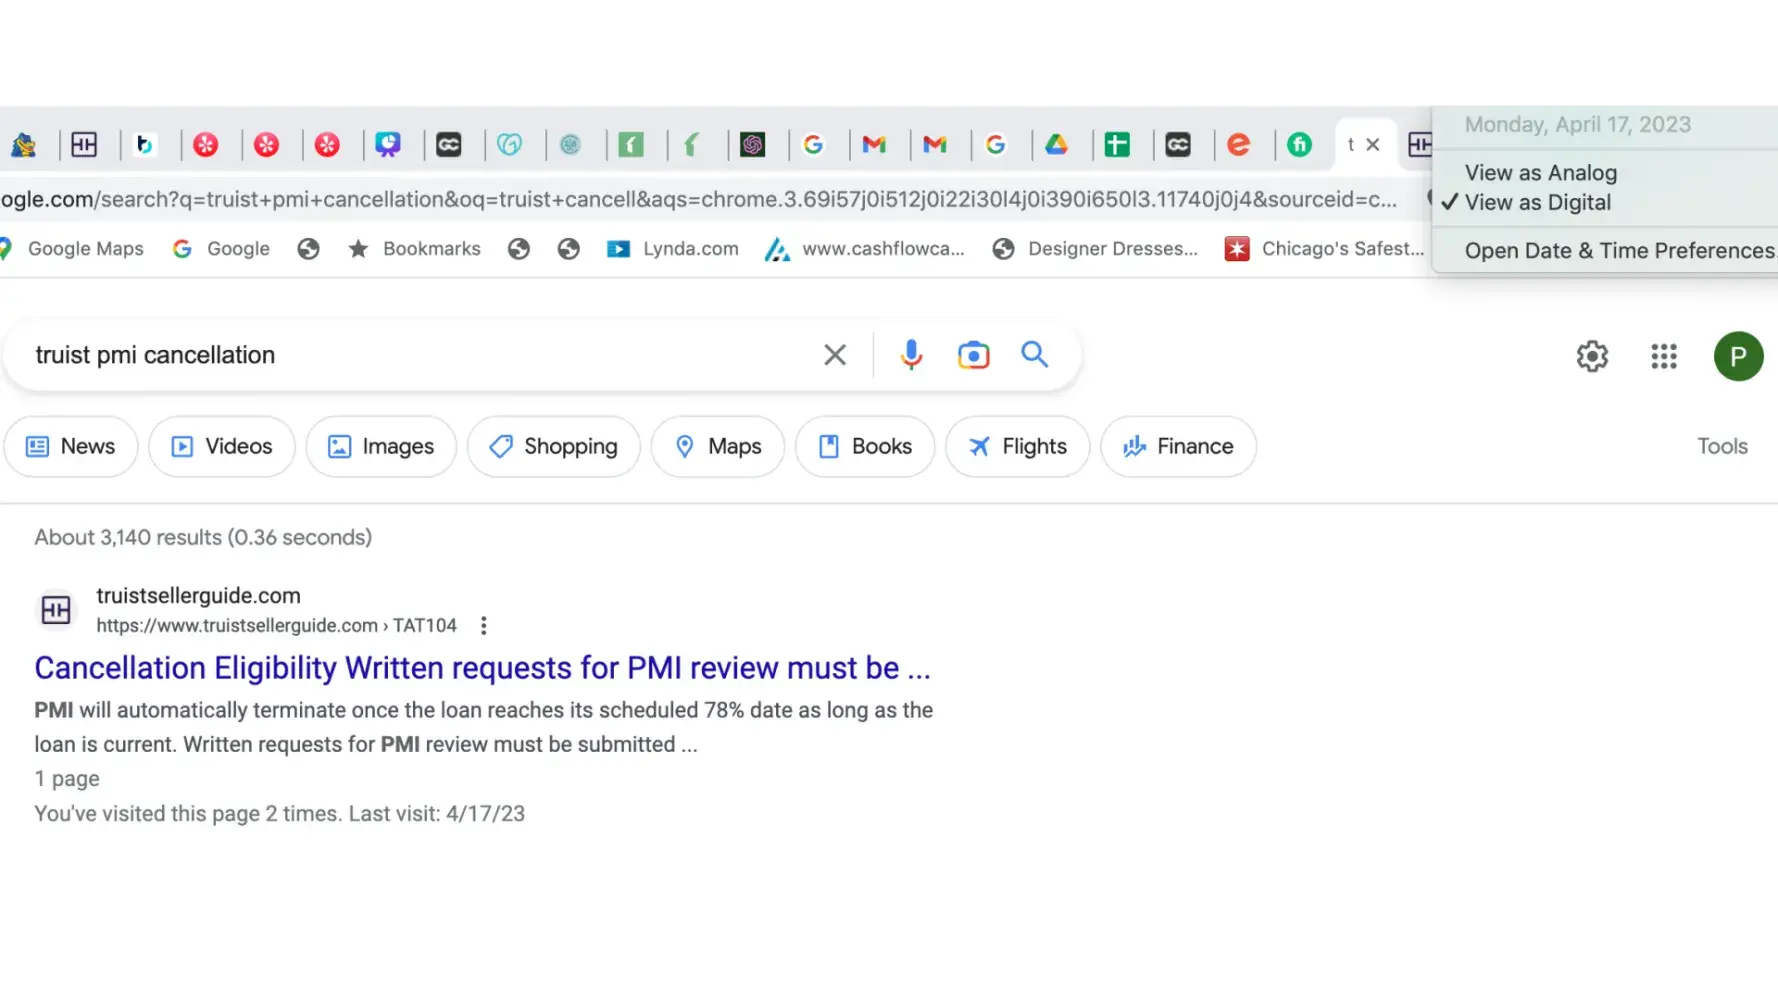Click the blue magnifying glass search icon
1778x1000 pixels.
point(1034,354)
